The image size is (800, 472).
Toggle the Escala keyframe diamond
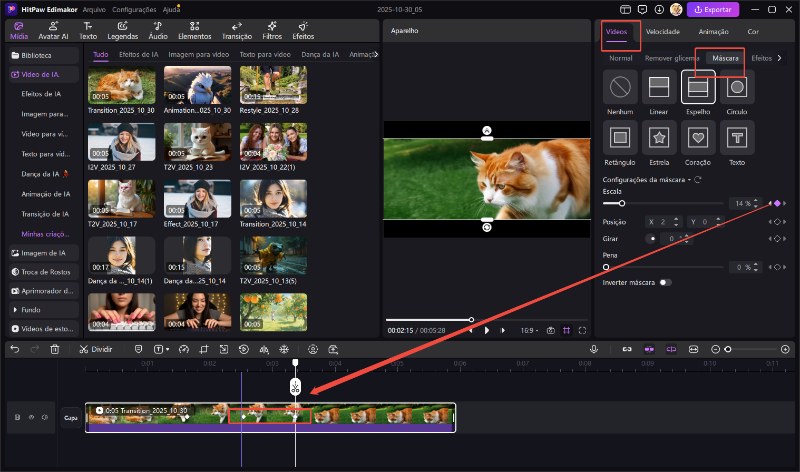pos(776,203)
